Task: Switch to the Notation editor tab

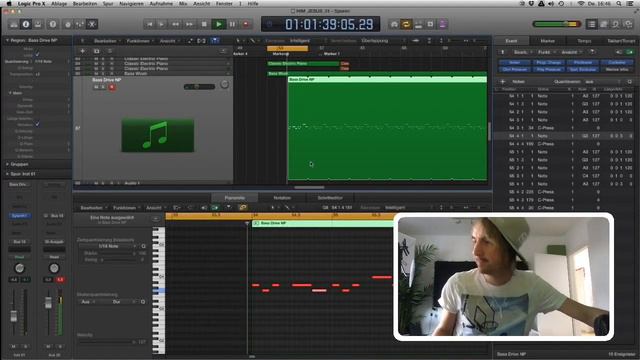Action: pyautogui.click(x=282, y=198)
